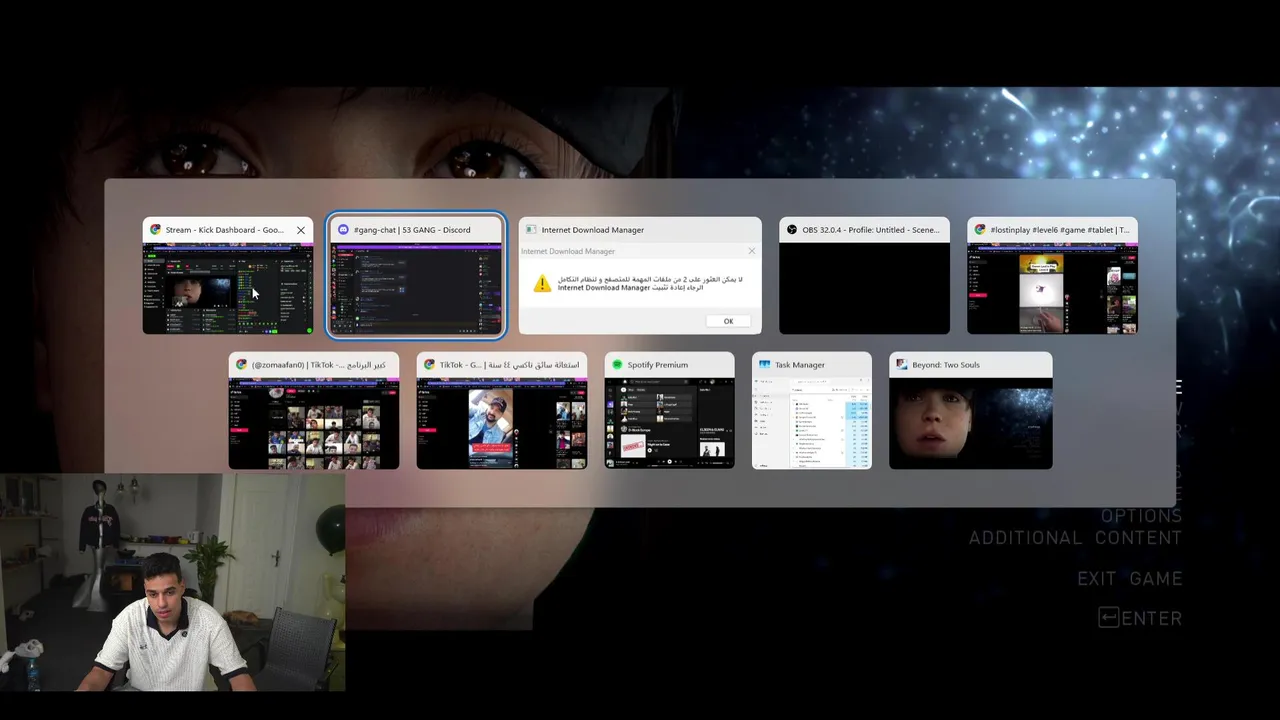This screenshot has width=1280, height=720.
Task: Select EXIT GAME in game menu
Action: coord(1130,579)
